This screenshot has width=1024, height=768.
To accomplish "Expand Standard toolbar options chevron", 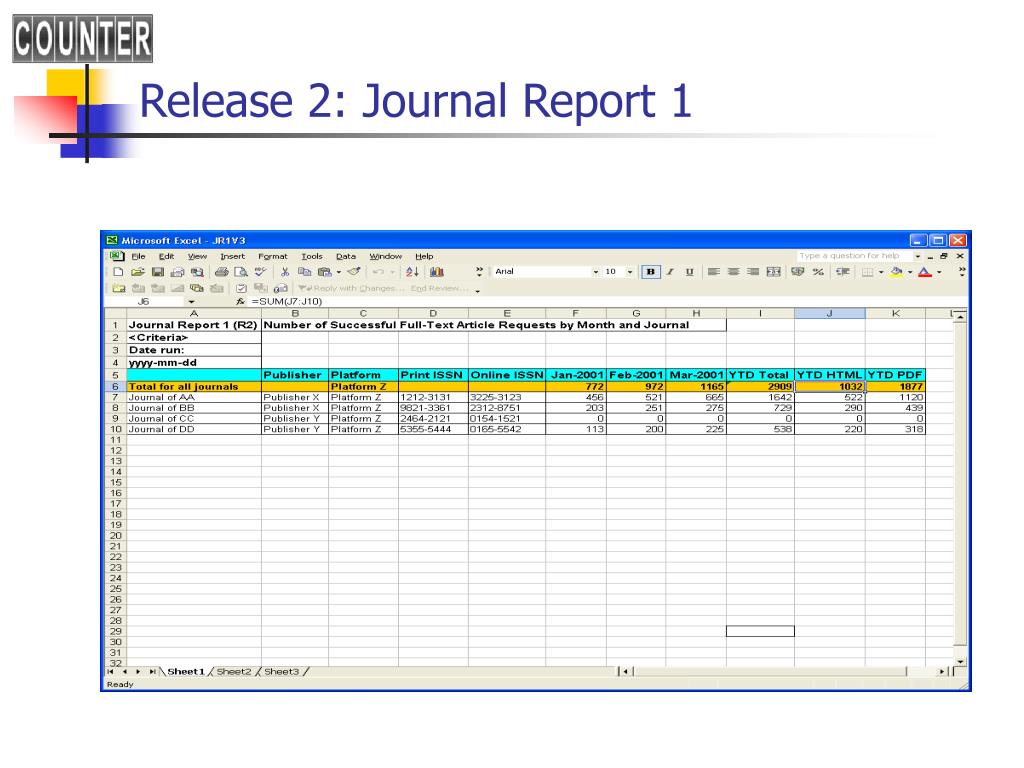I will coord(479,272).
